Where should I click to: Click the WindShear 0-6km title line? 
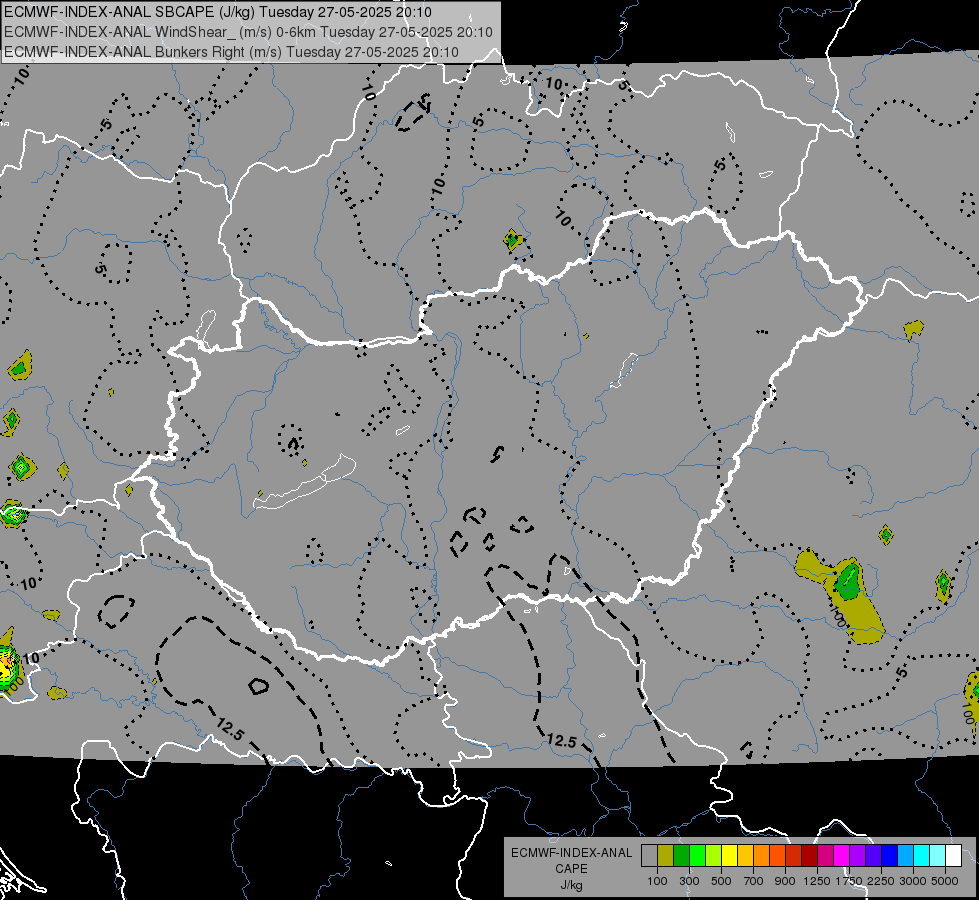[248, 32]
